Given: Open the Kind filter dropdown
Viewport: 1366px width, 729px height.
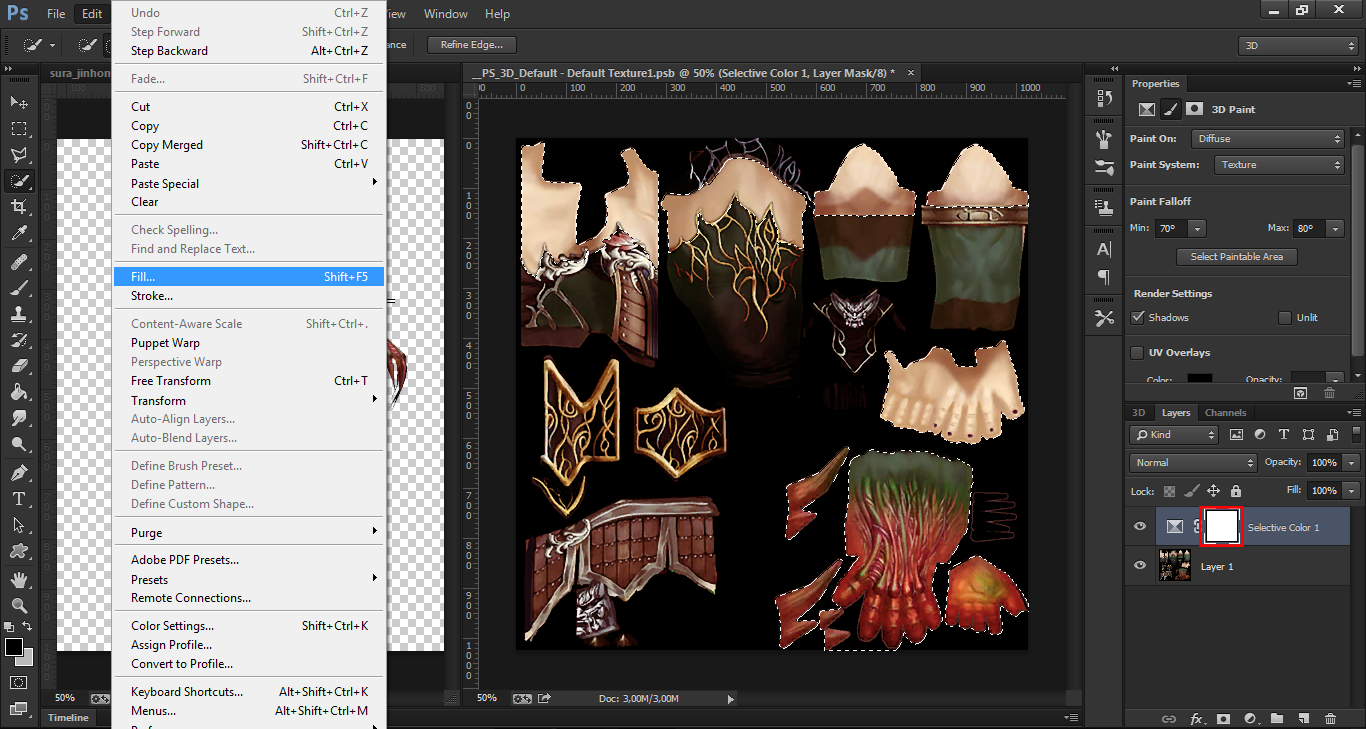Looking at the screenshot, I should (1174, 435).
